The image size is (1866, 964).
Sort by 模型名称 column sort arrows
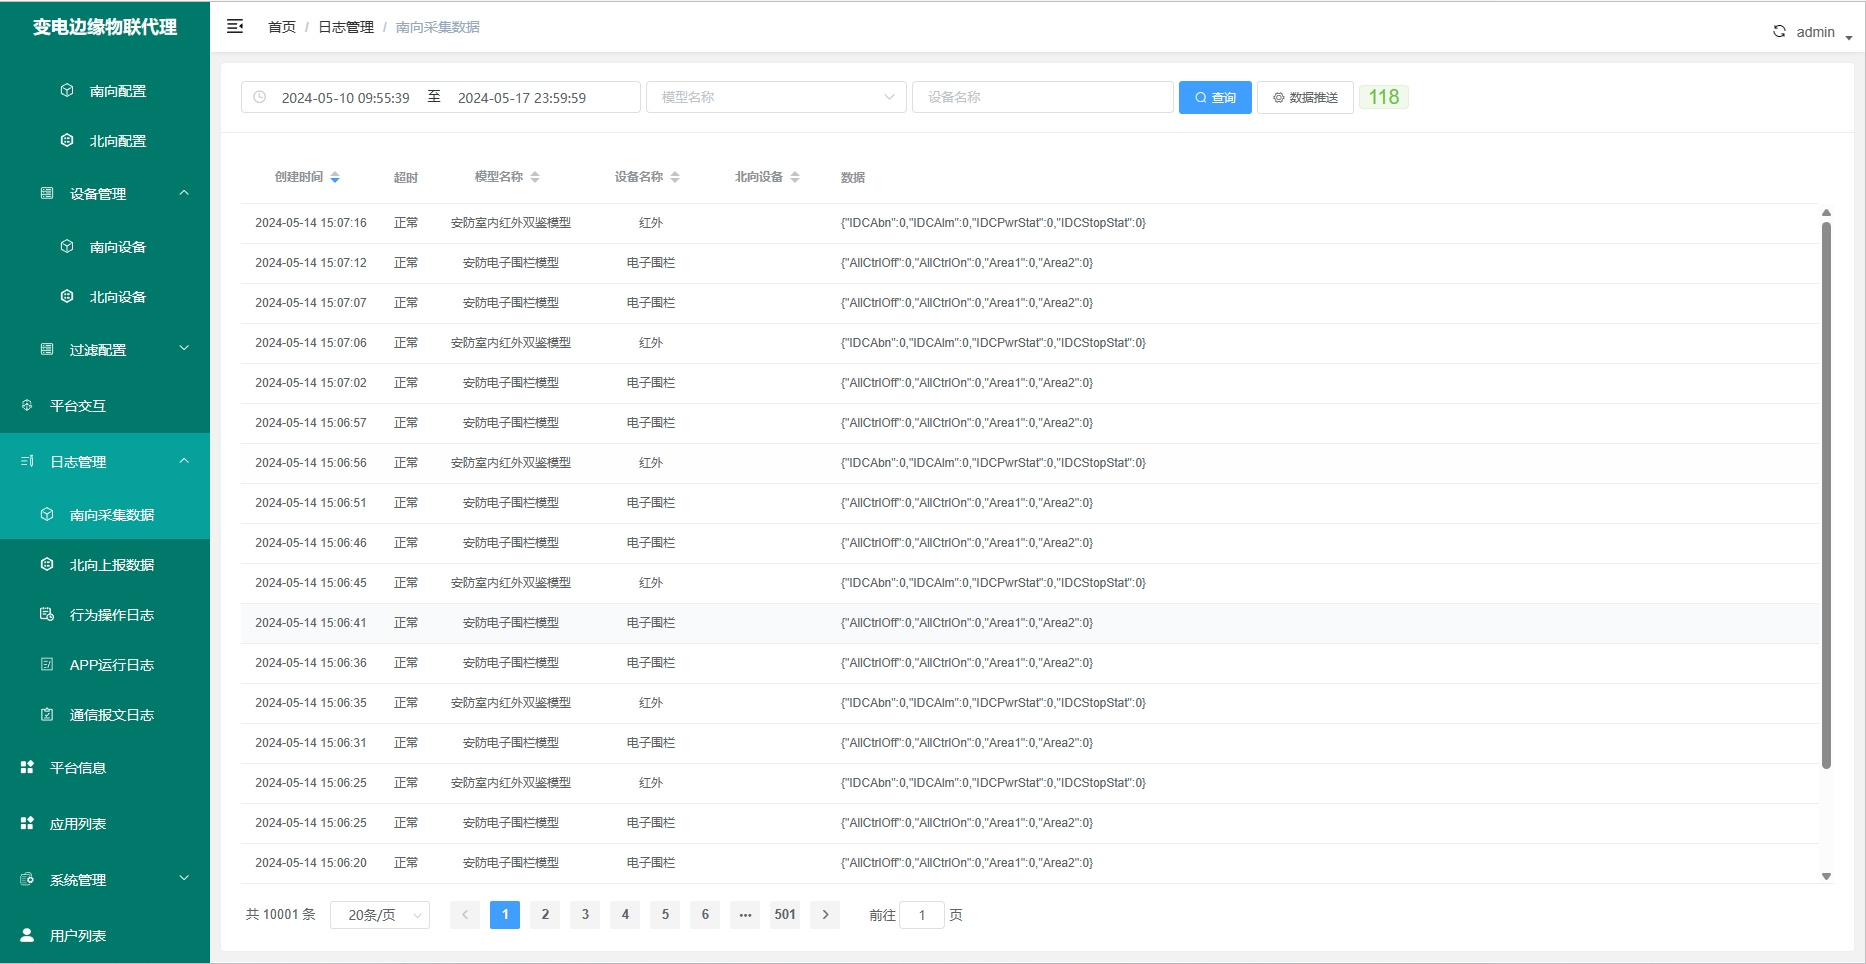[x=535, y=178]
